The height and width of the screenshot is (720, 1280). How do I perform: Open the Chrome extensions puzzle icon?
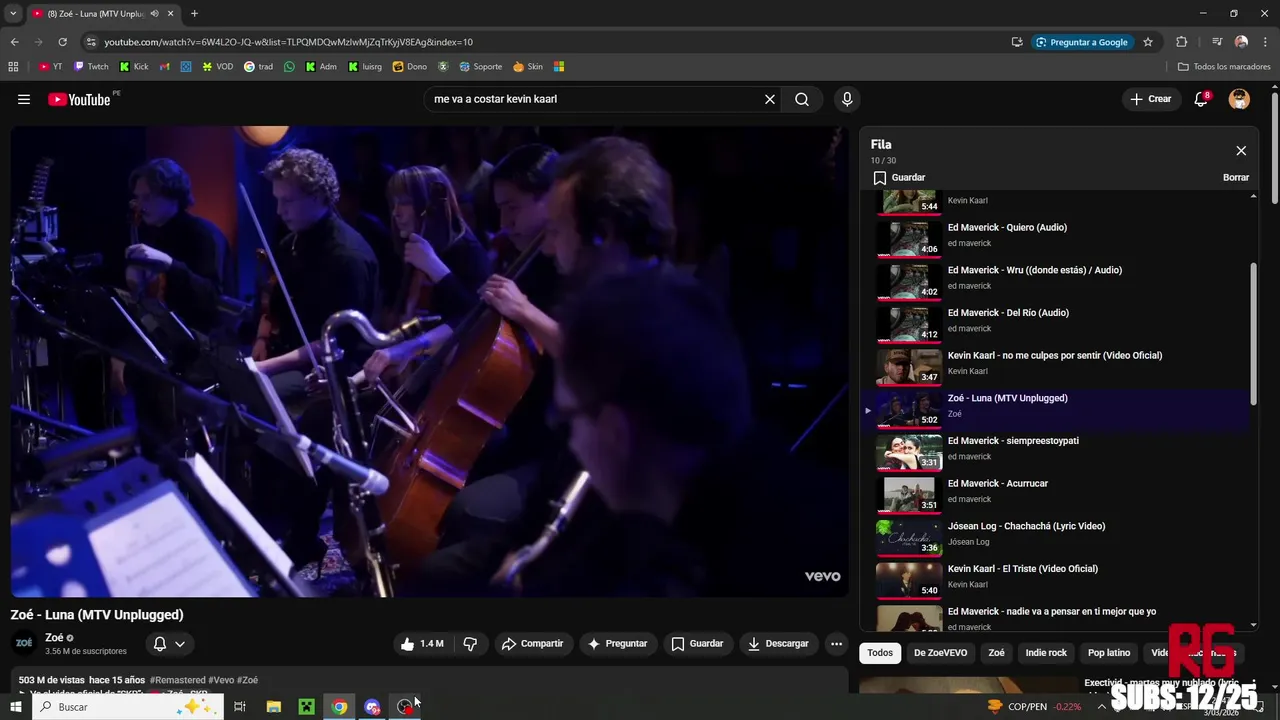[1182, 42]
